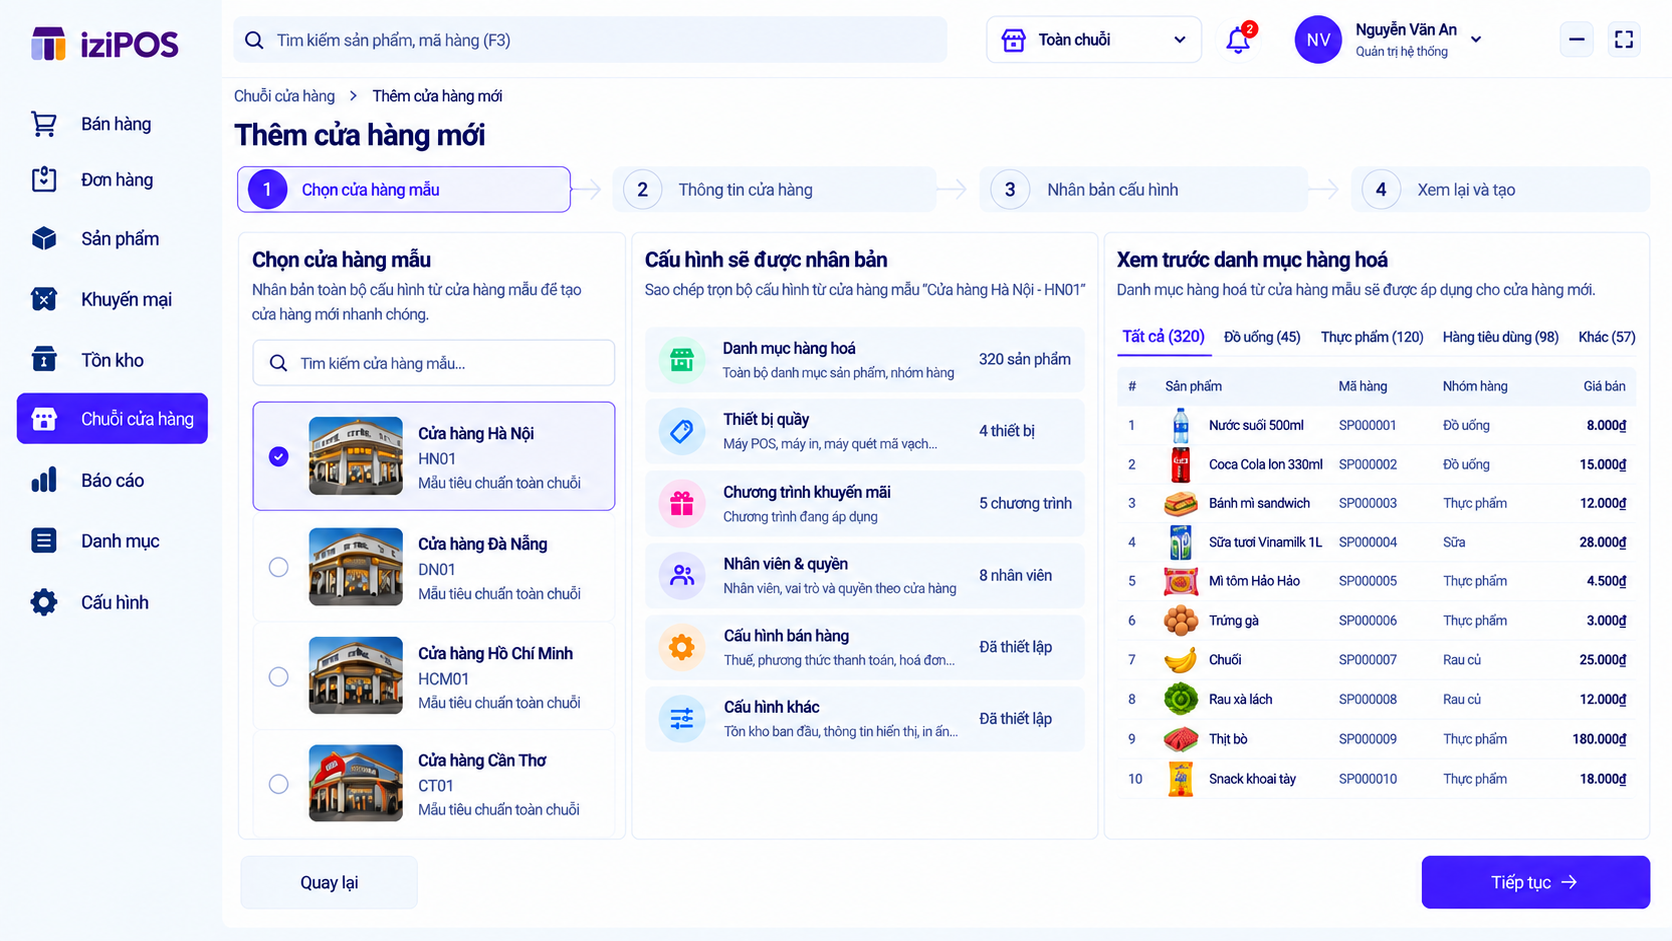The width and height of the screenshot is (1672, 941).
Task: Open Khuyến mại sidebar icon
Action: [x=44, y=299]
